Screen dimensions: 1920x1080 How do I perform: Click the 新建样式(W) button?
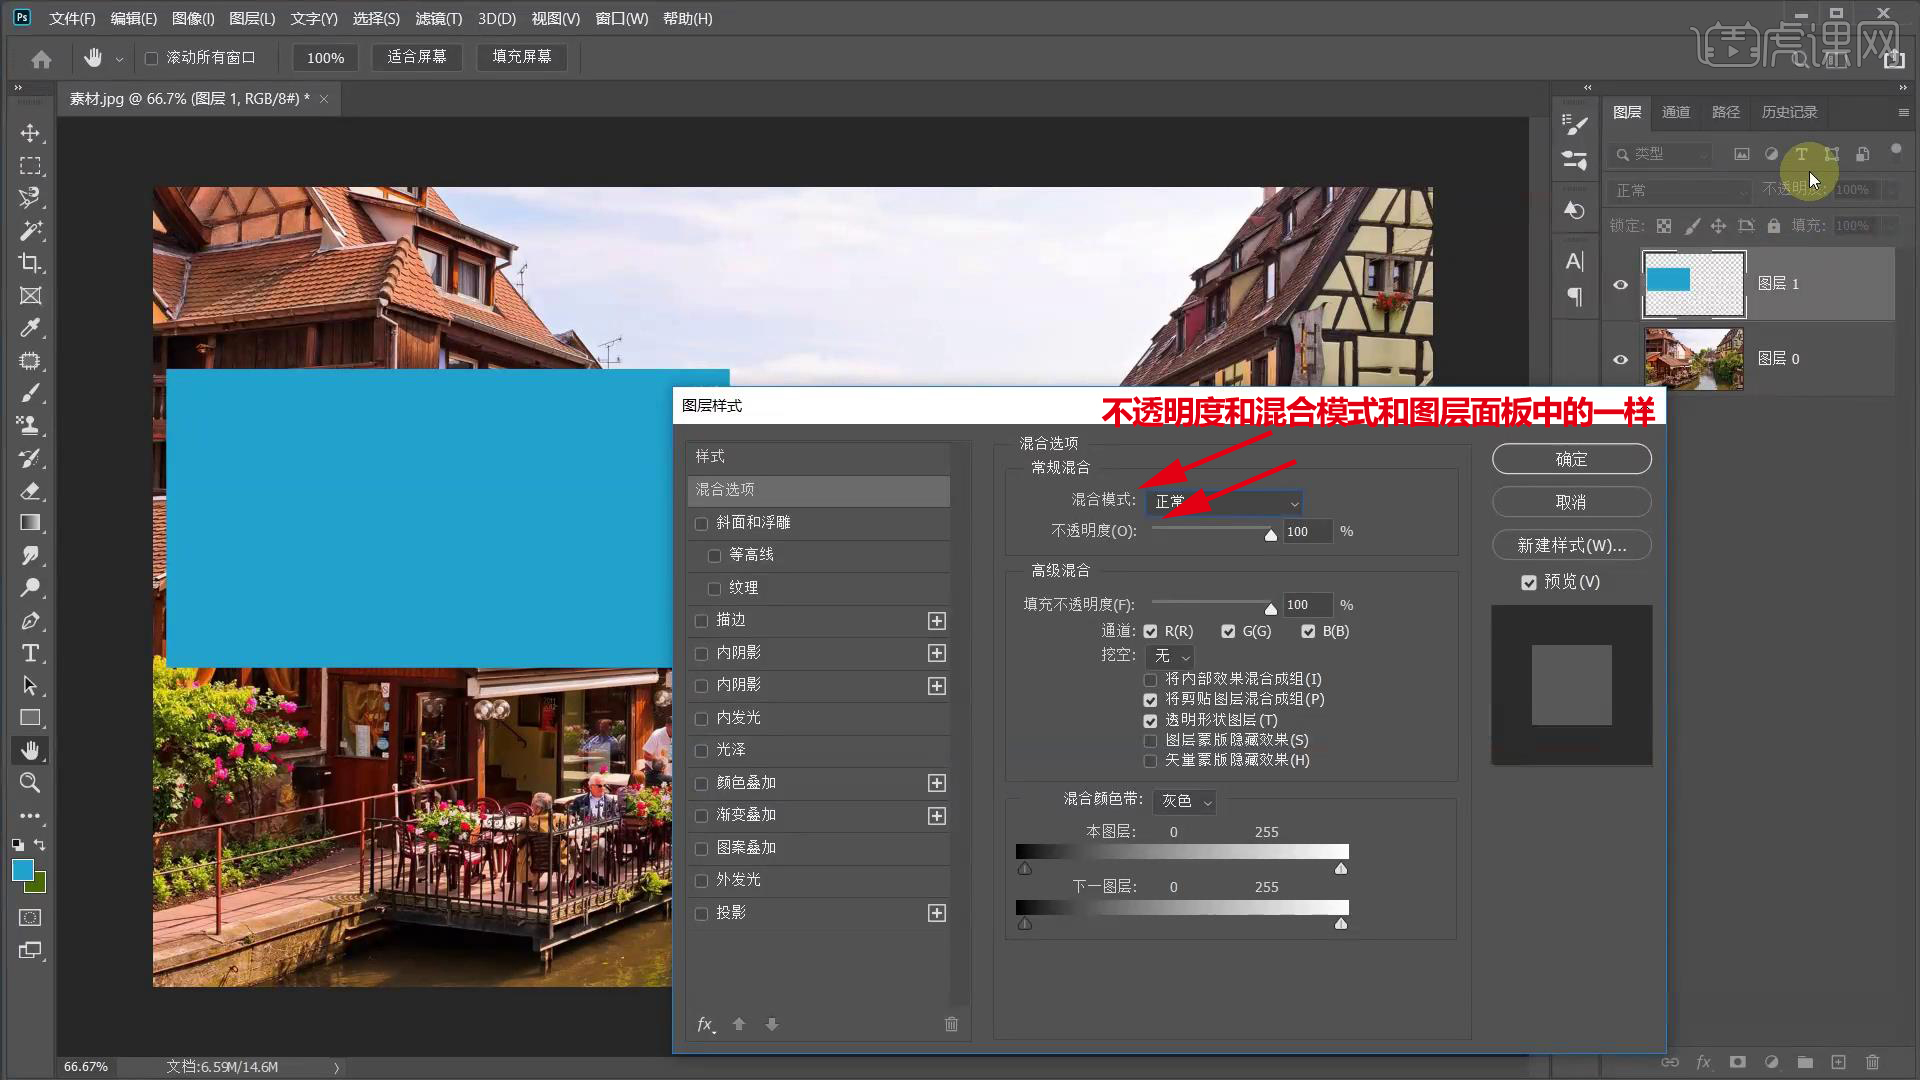click(x=1571, y=545)
